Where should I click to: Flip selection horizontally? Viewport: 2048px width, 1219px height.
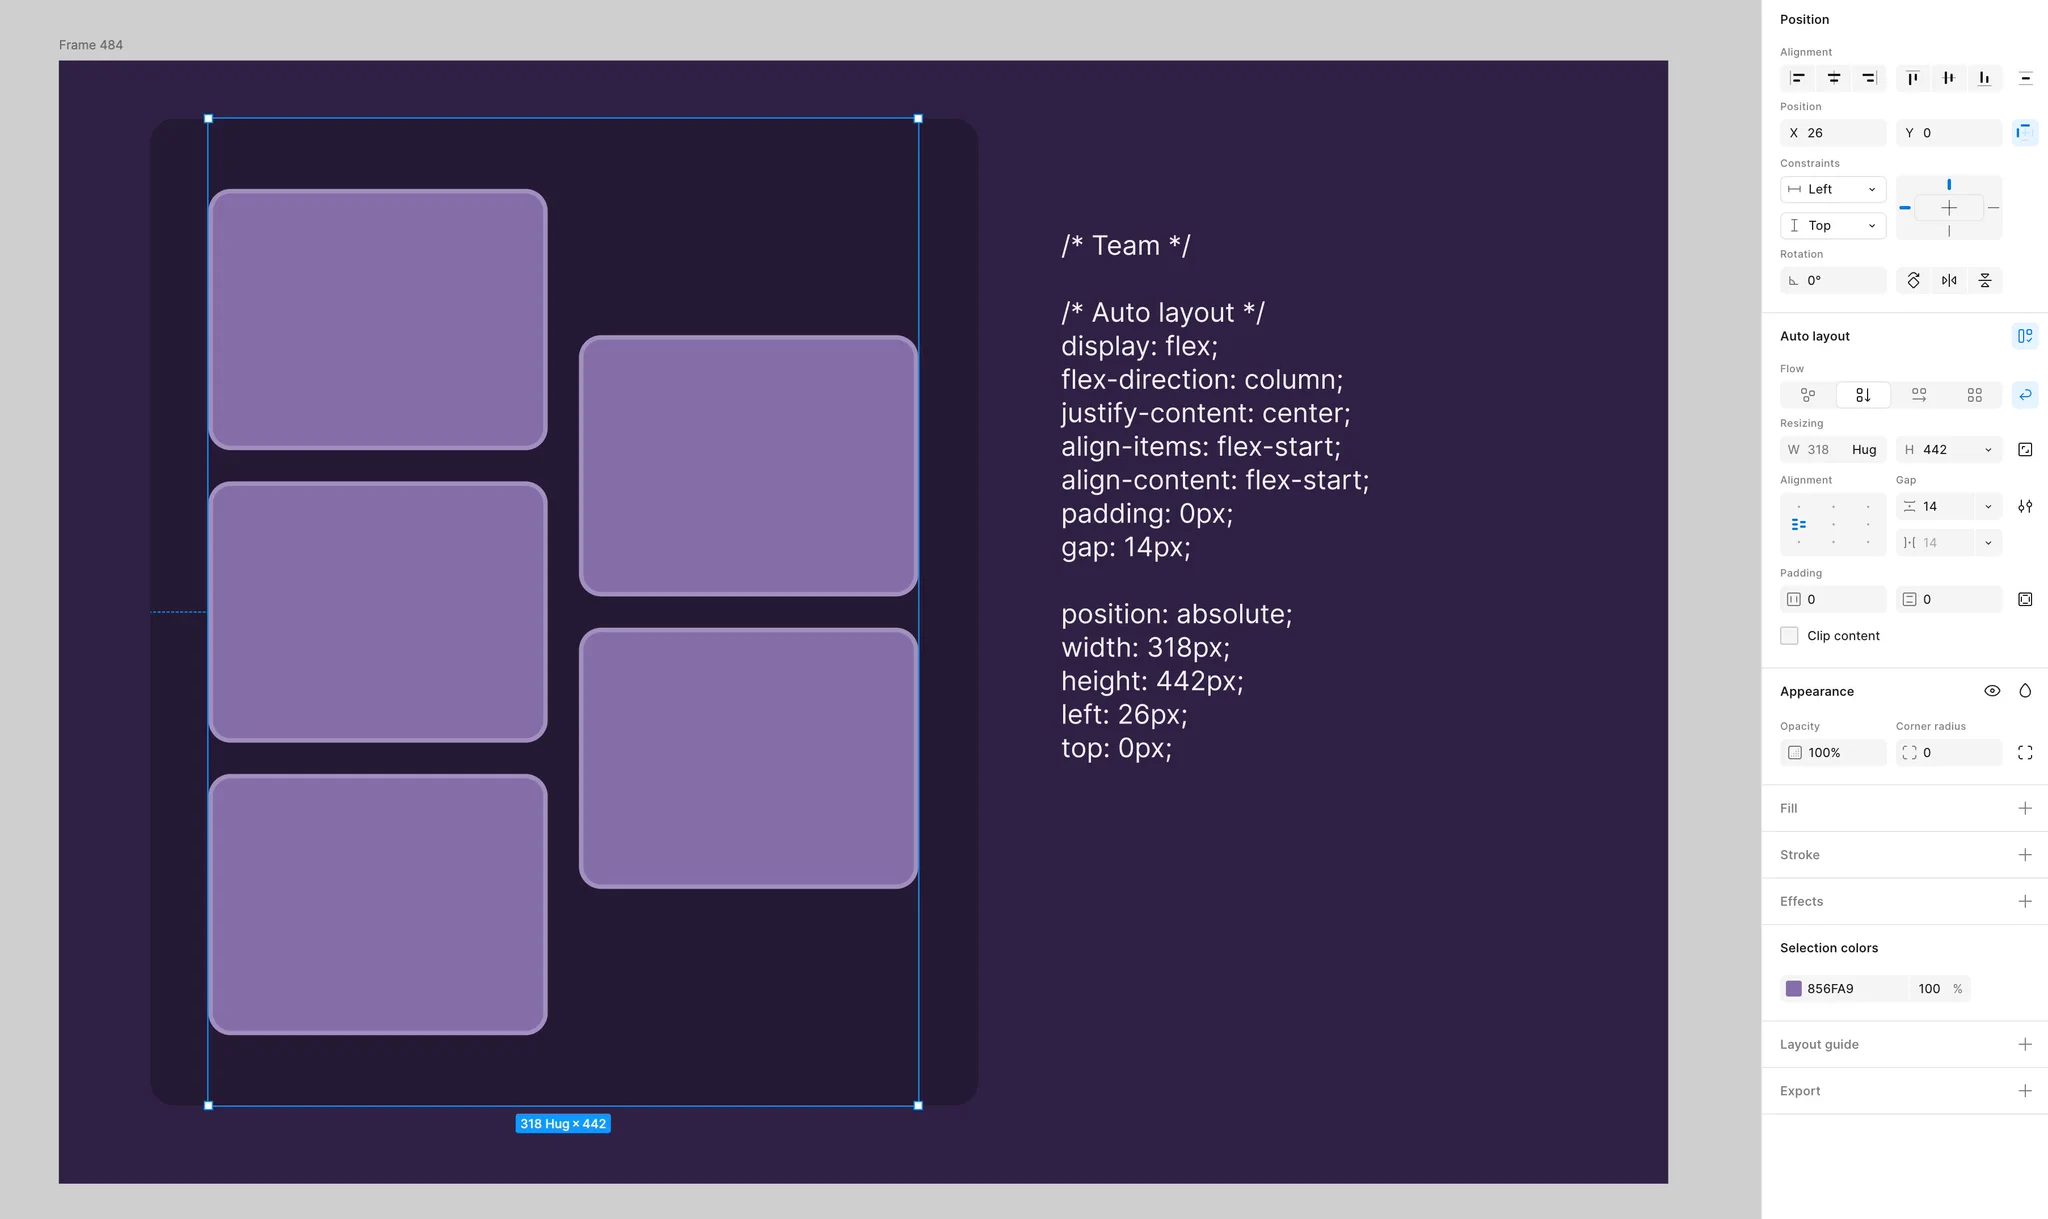point(1949,281)
